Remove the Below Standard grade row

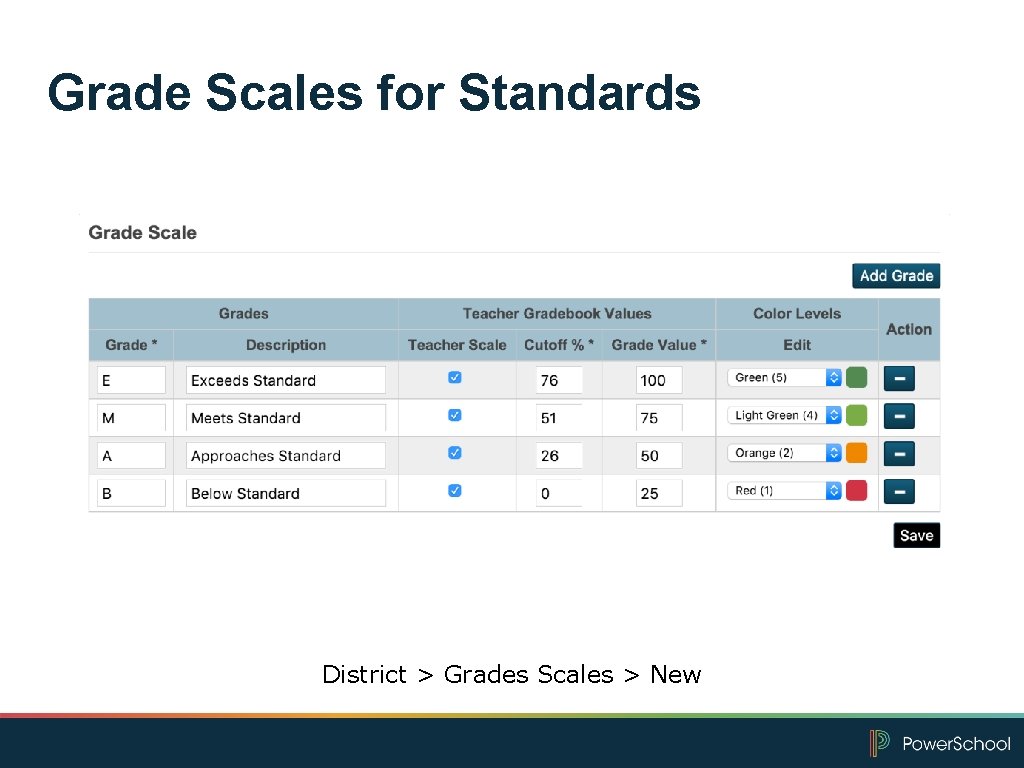point(898,490)
